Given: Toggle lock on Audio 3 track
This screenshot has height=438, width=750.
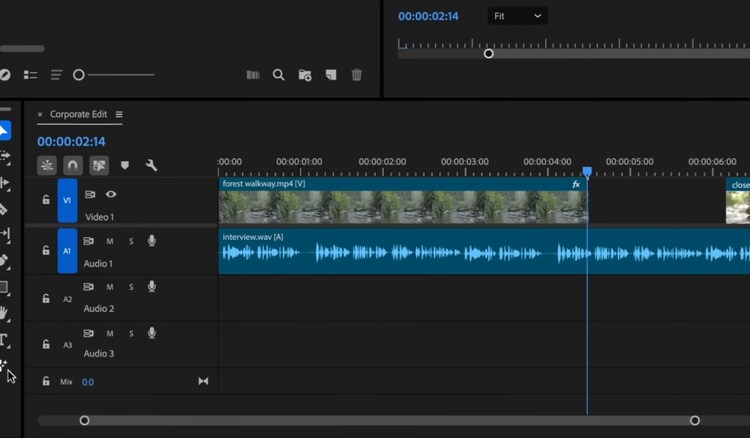Looking at the screenshot, I should [46, 344].
